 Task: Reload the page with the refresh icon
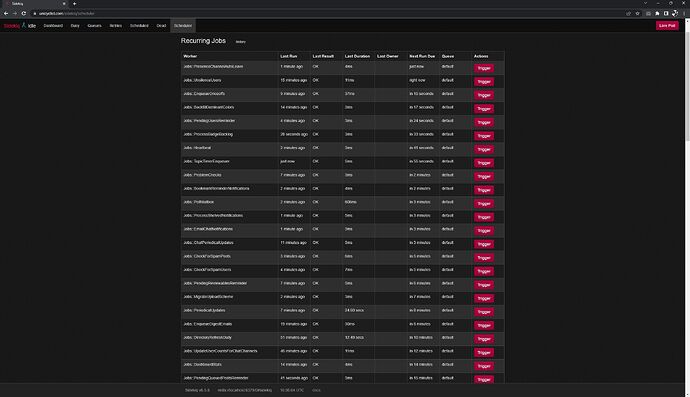pyautogui.click(x=24, y=14)
